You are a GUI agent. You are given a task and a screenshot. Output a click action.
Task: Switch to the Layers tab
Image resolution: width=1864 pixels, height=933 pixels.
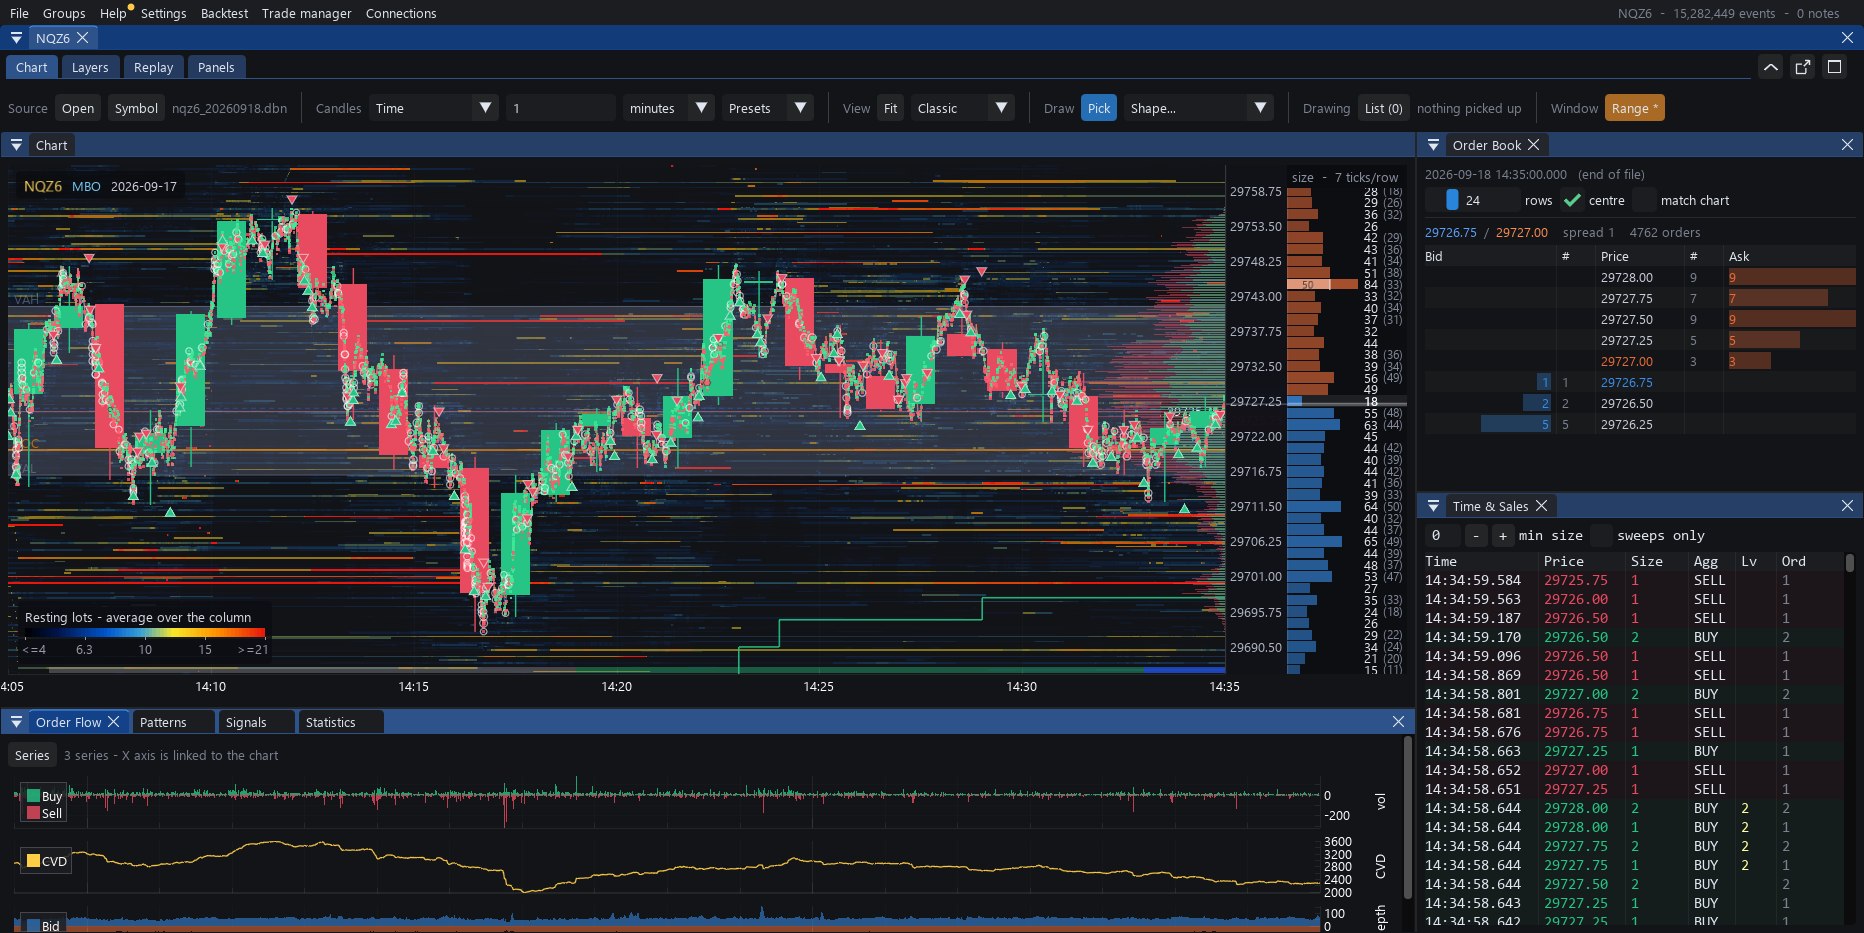coord(90,67)
